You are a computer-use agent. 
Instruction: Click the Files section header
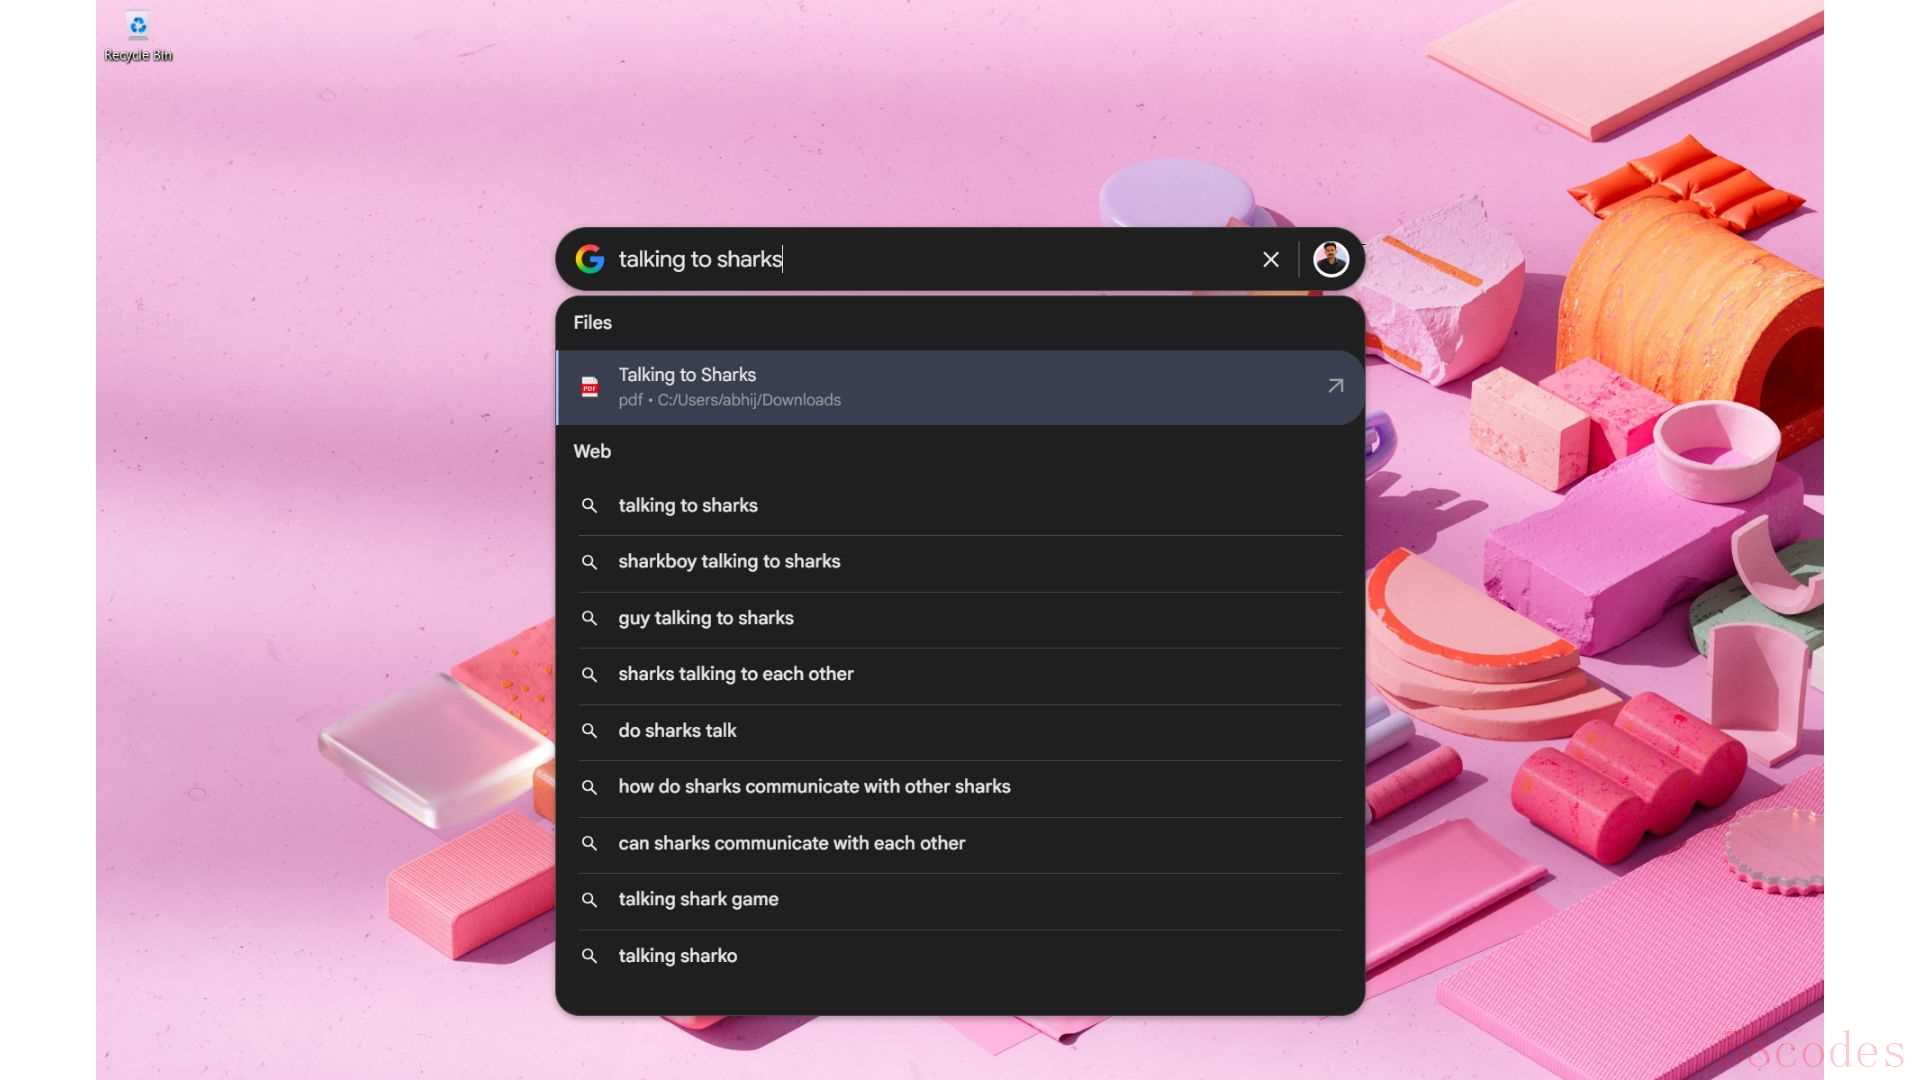click(592, 322)
